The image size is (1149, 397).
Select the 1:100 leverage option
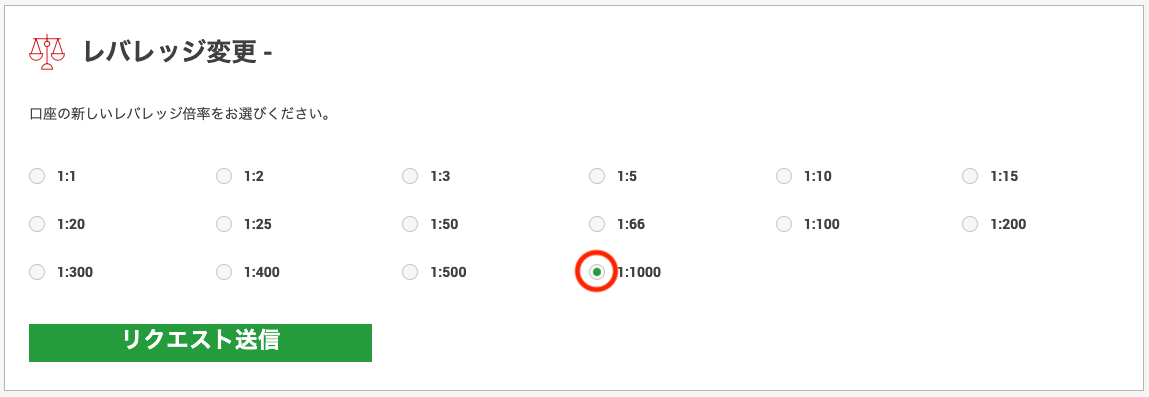tap(784, 224)
